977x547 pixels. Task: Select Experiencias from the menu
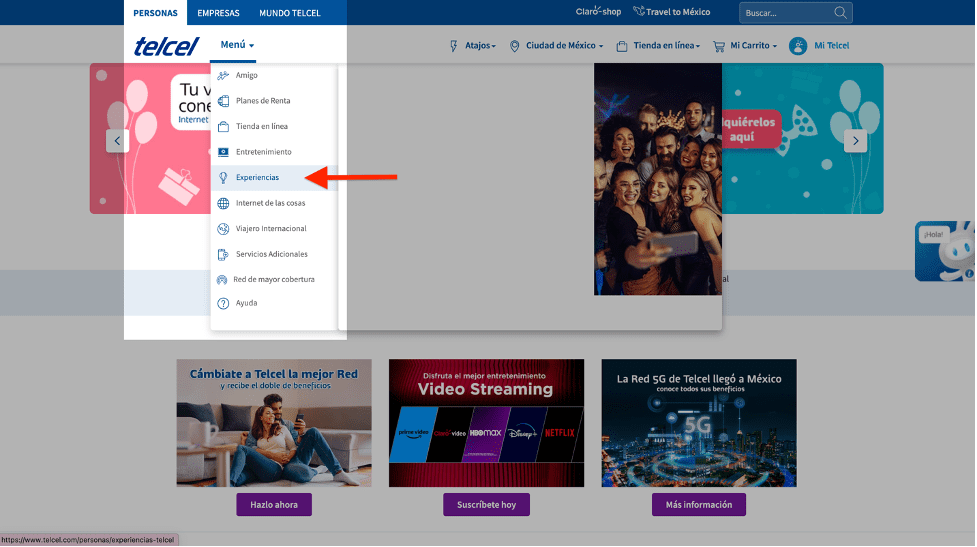point(257,178)
